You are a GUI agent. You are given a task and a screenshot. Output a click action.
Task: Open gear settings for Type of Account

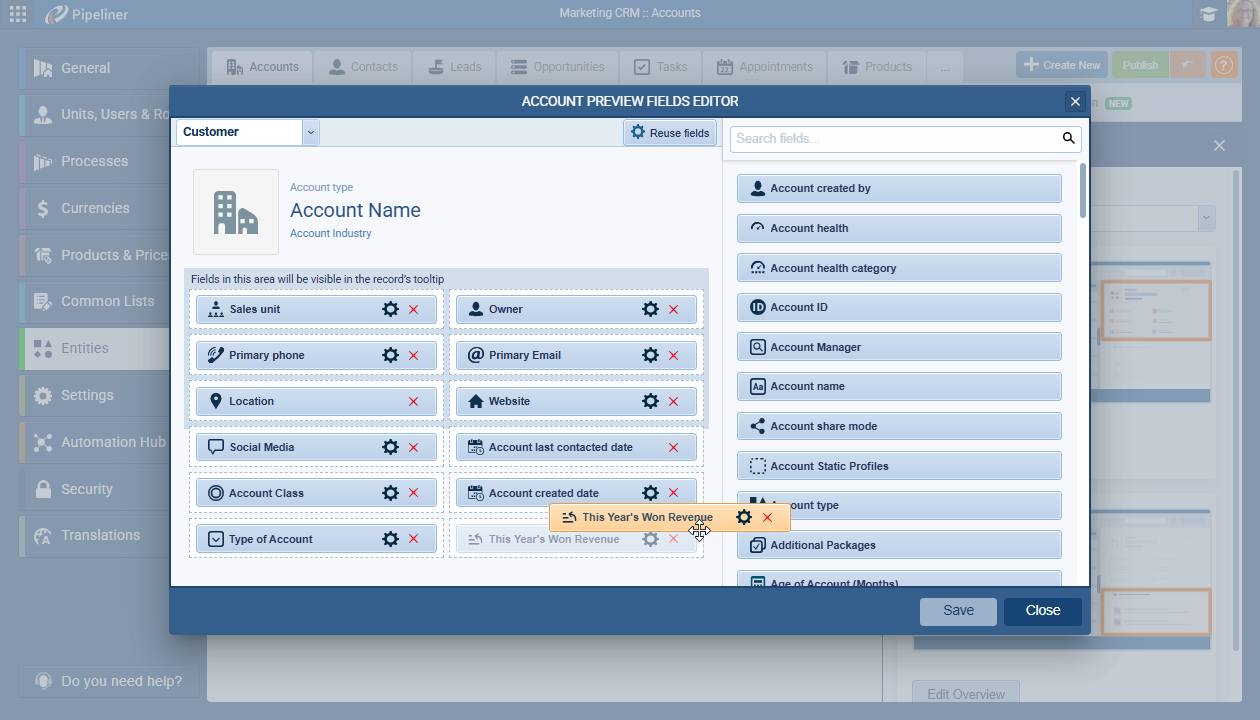(x=390, y=540)
